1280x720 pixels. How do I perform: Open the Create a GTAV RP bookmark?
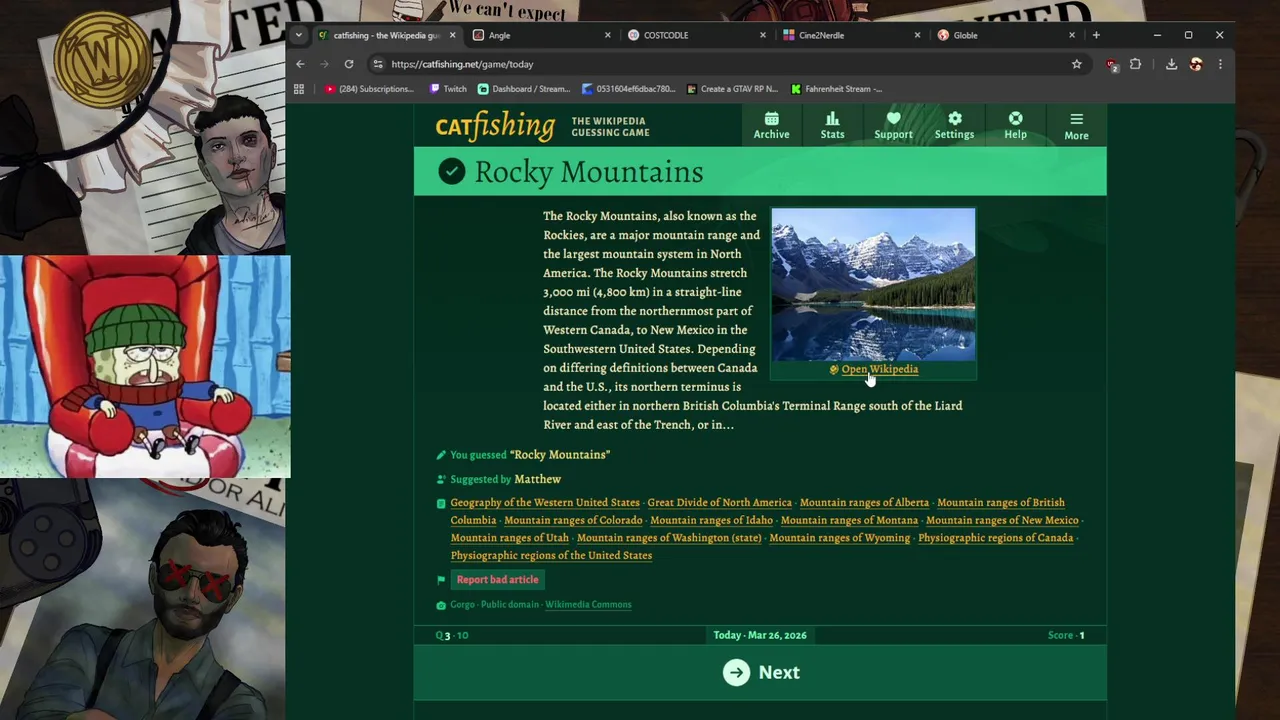tap(731, 89)
